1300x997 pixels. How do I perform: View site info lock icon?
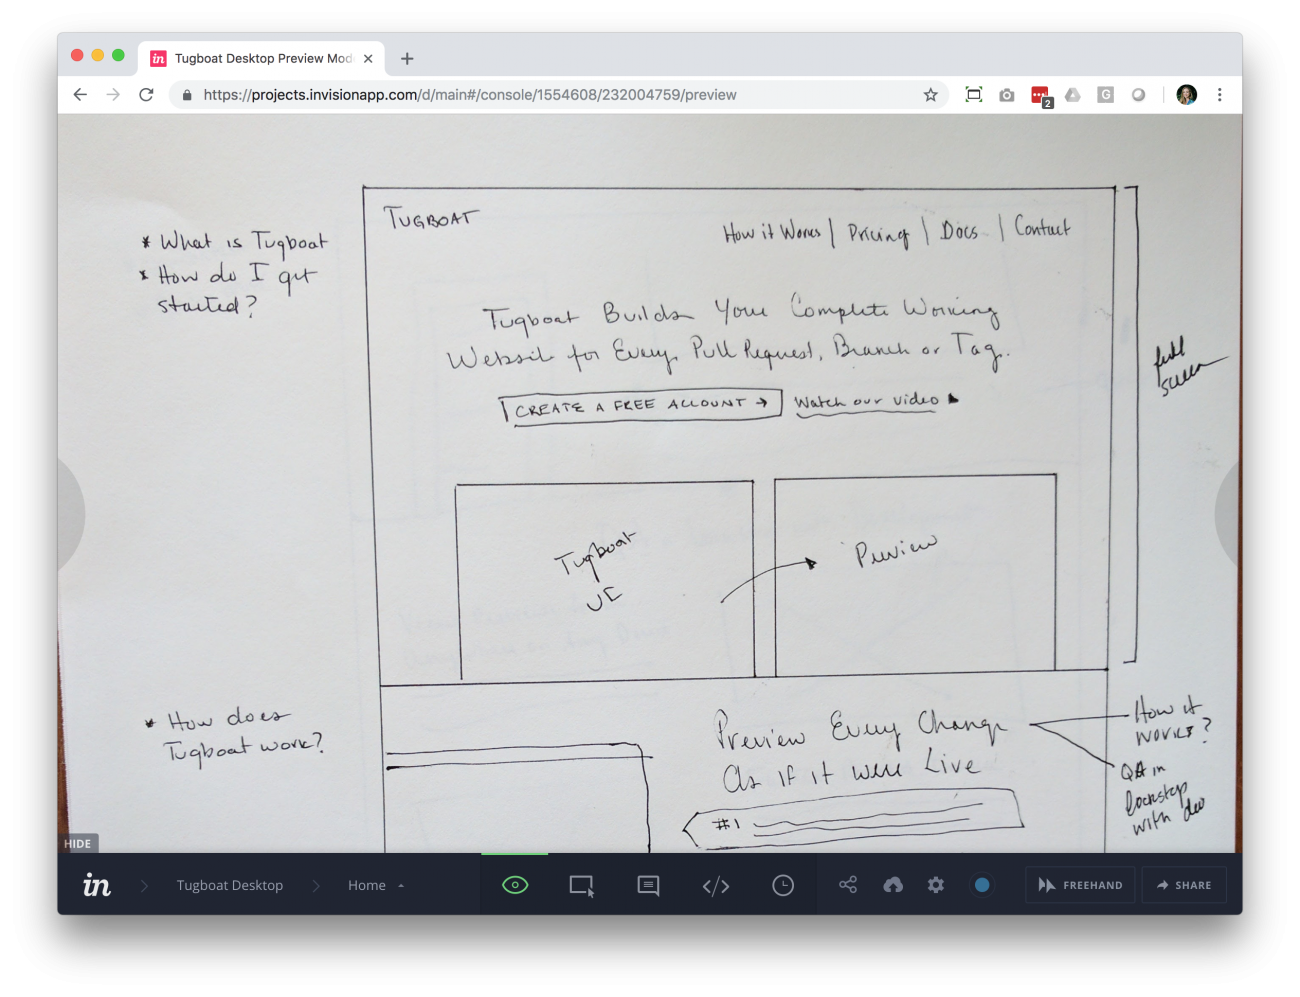[x=187, y=95]
